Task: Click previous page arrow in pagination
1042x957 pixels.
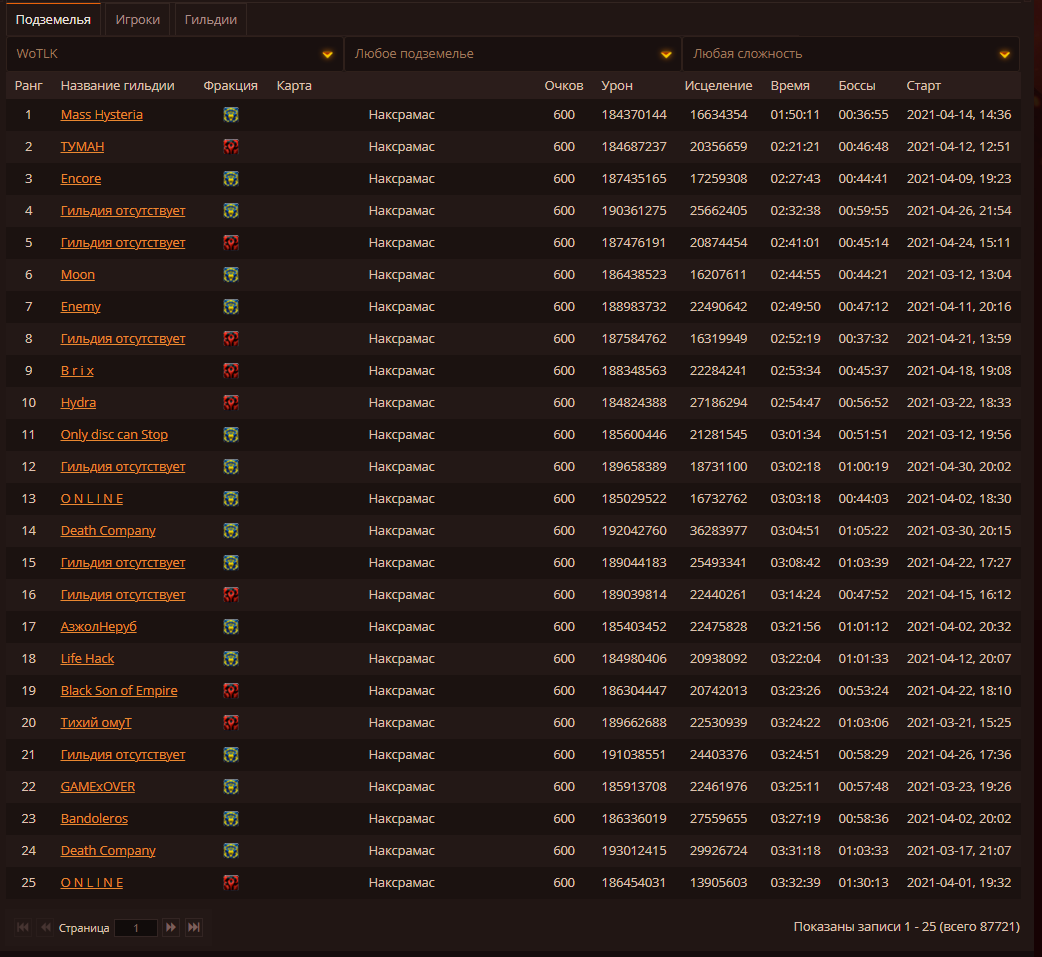Action: pos(45,928)
